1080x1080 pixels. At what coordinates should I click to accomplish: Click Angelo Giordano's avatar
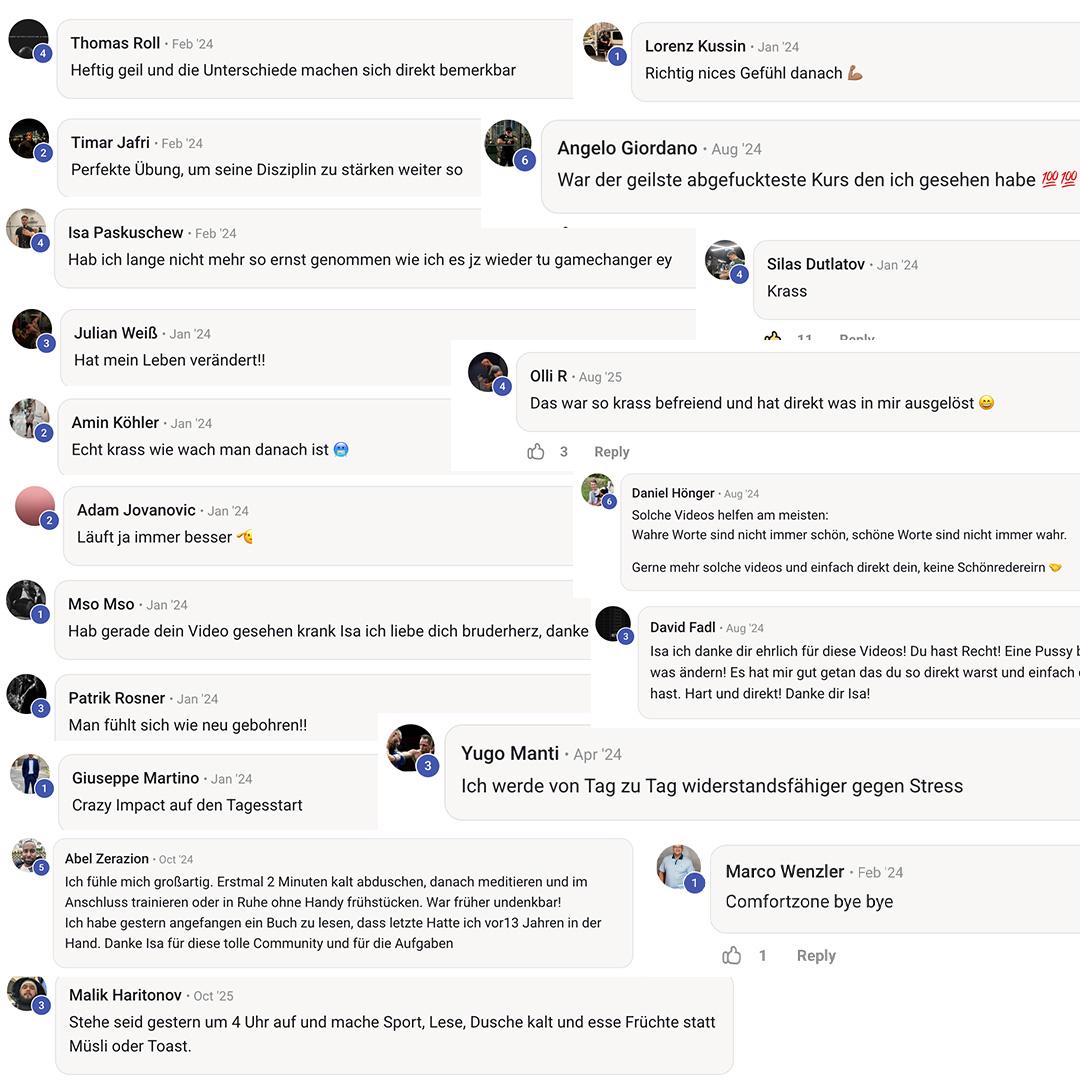pos(507,142)
